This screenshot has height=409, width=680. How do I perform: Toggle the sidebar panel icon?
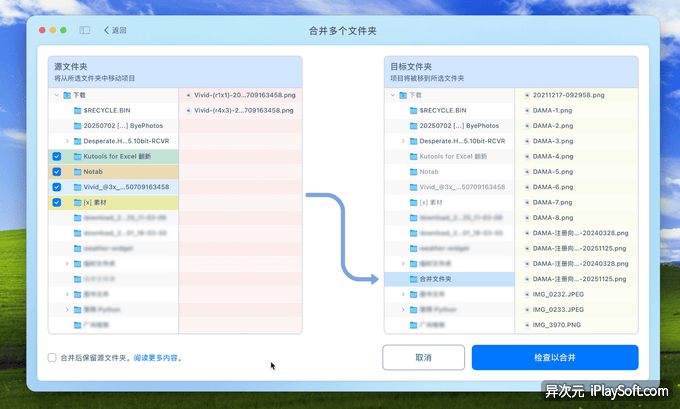point(85,30)
